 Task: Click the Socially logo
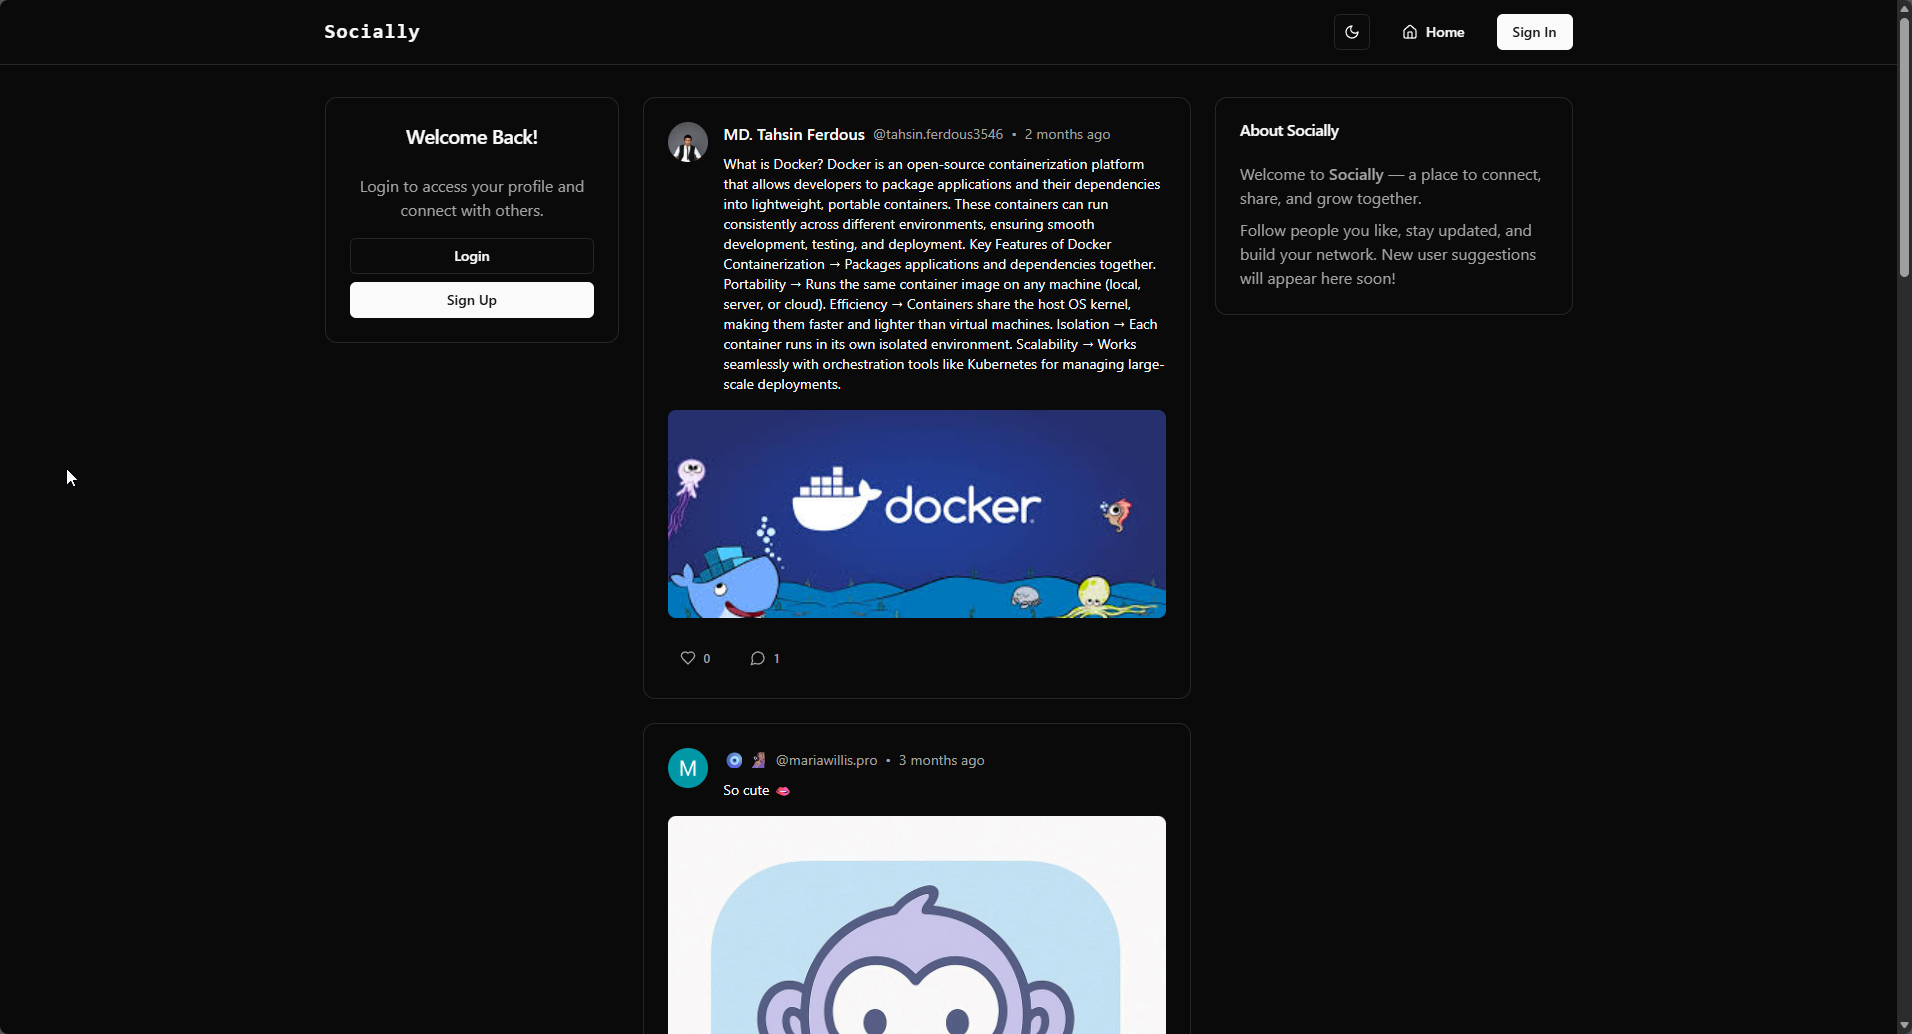[372, 32]
